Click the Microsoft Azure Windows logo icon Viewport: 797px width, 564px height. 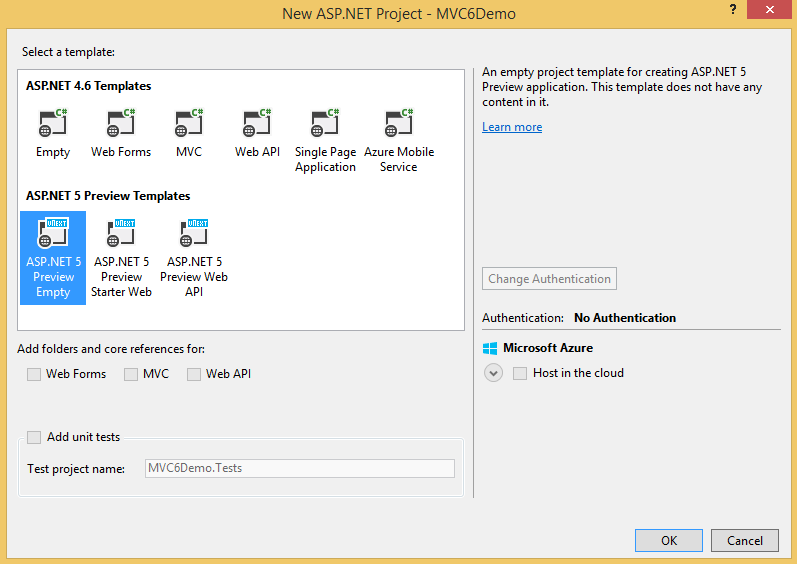click(x=490, y=348)
